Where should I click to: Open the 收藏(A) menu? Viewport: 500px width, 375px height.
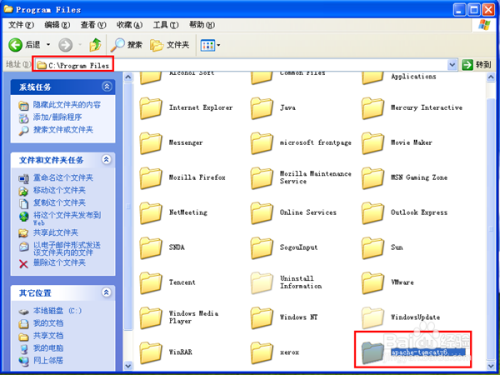click(129, 25)
